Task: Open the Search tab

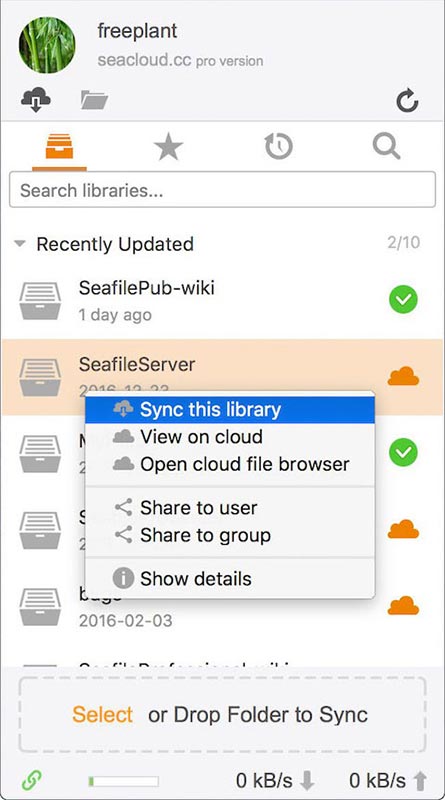Action: [x=386, y=146]
